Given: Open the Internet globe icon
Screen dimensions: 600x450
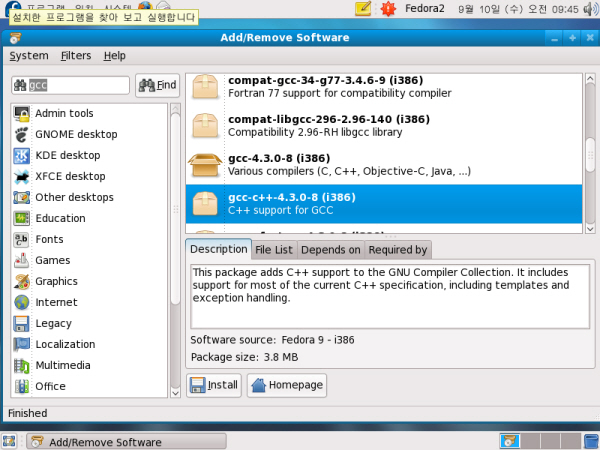Looking at the screenshot, I should pos(21,303).
